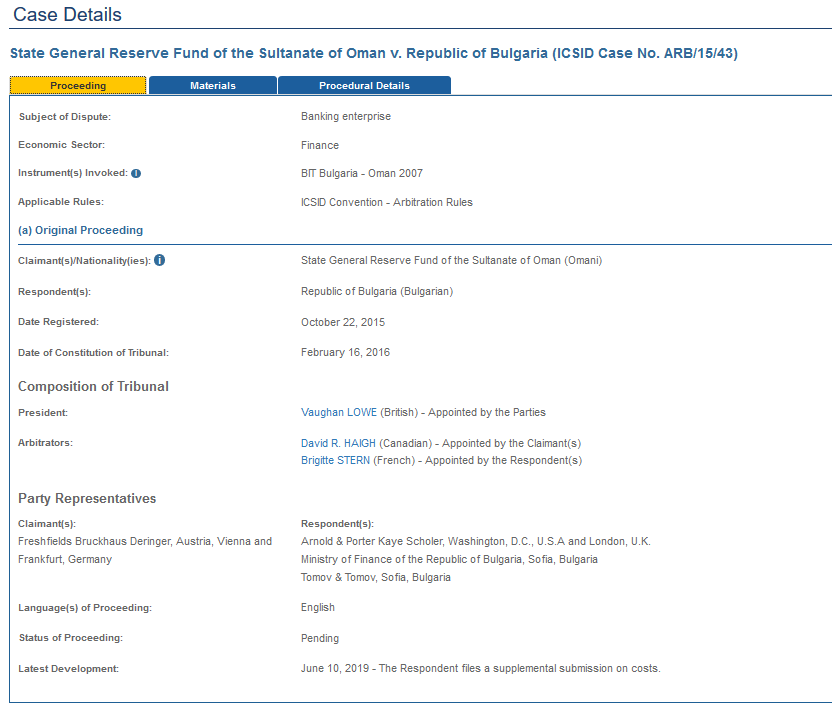Open Vaughan LOWE arbitrator profile link

(x=339, y=412)
